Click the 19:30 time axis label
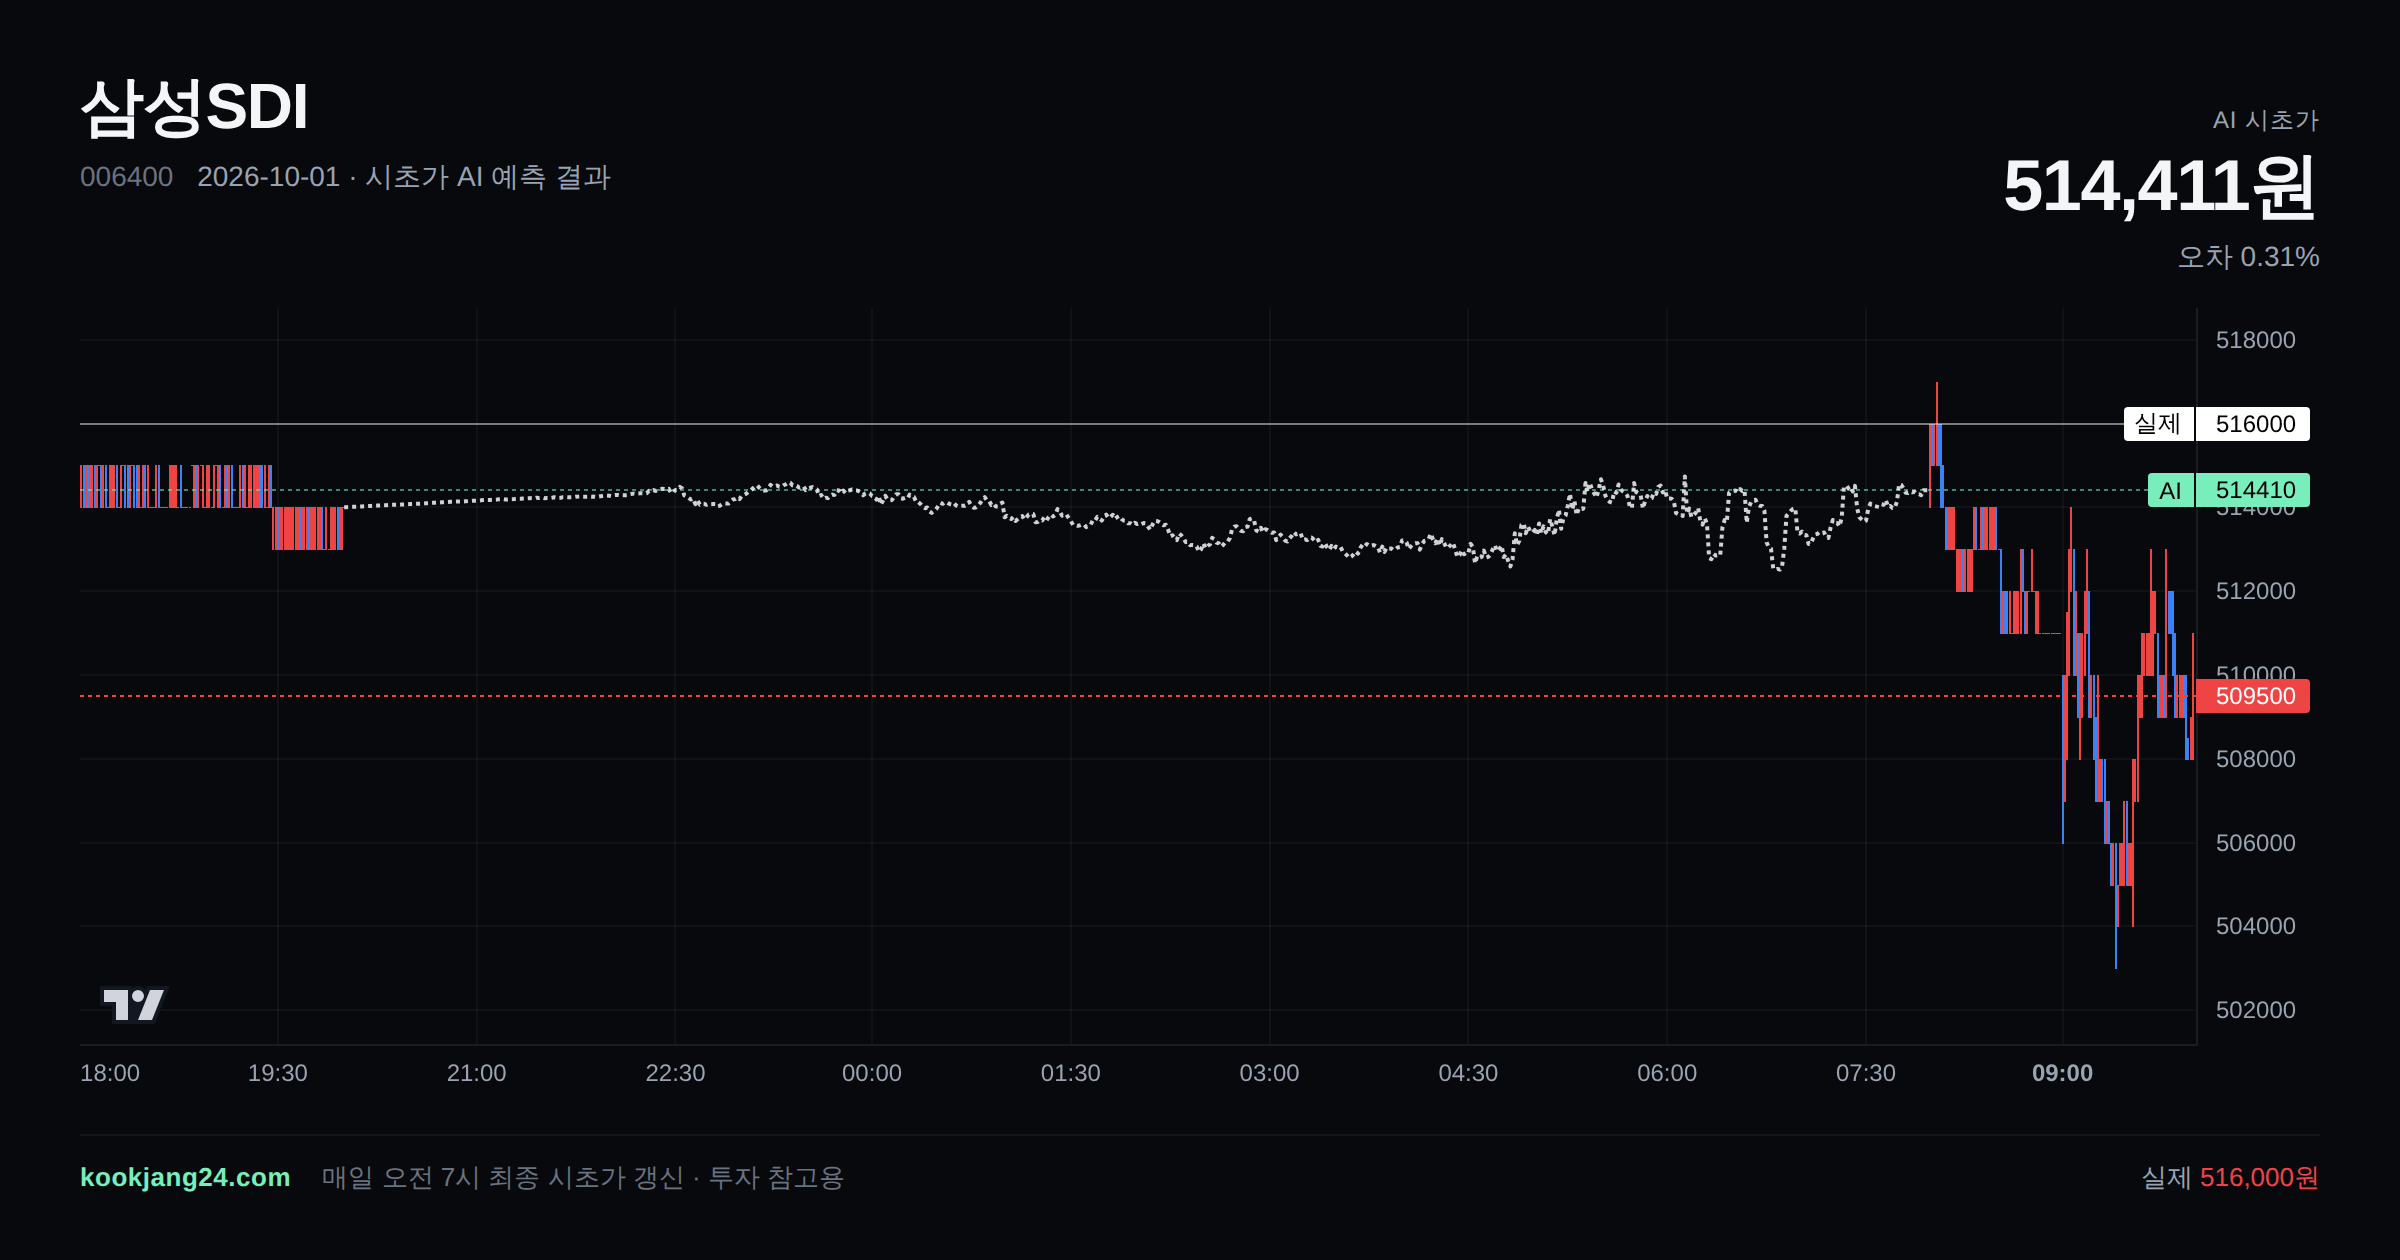The height and width of the screenshot is (1260, 2400). 278,1073
